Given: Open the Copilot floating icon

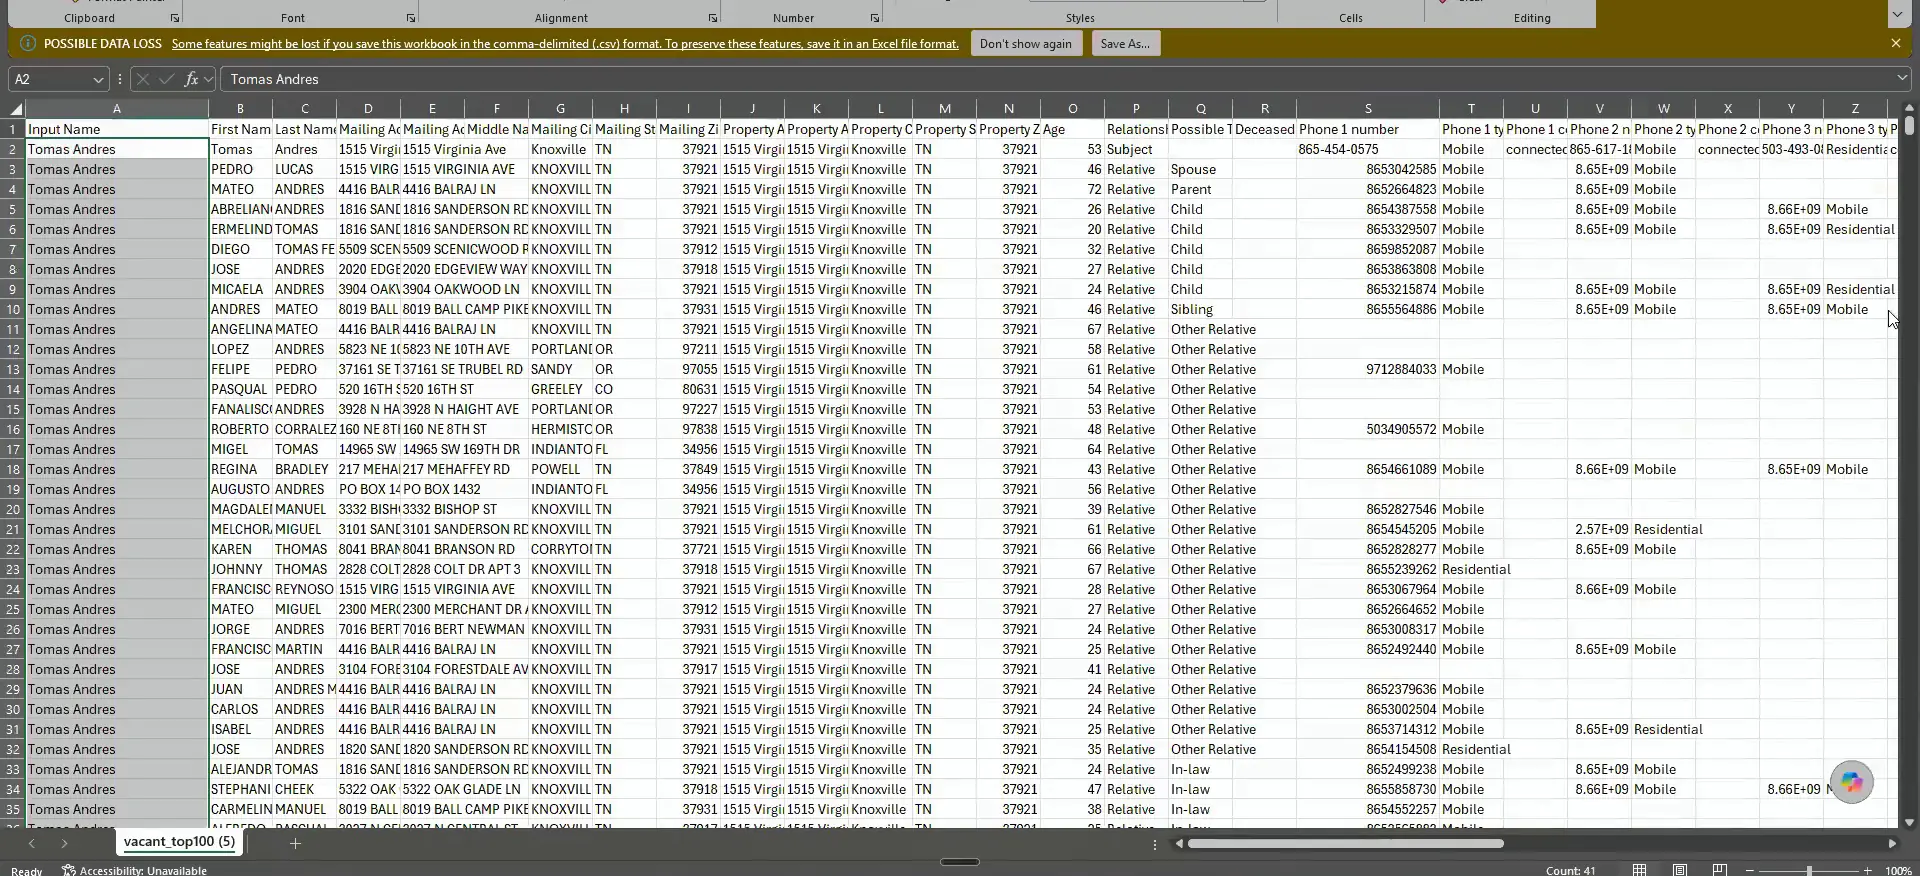Looking at the screenshot, I should pyautogui.click(x=1852, y=782).
